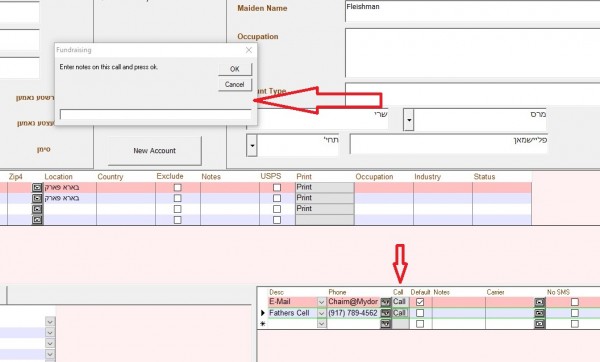Tick the USPS checkbox in the second address row
The height and width of the screenshot is (362, 600).
click(277, 198)
